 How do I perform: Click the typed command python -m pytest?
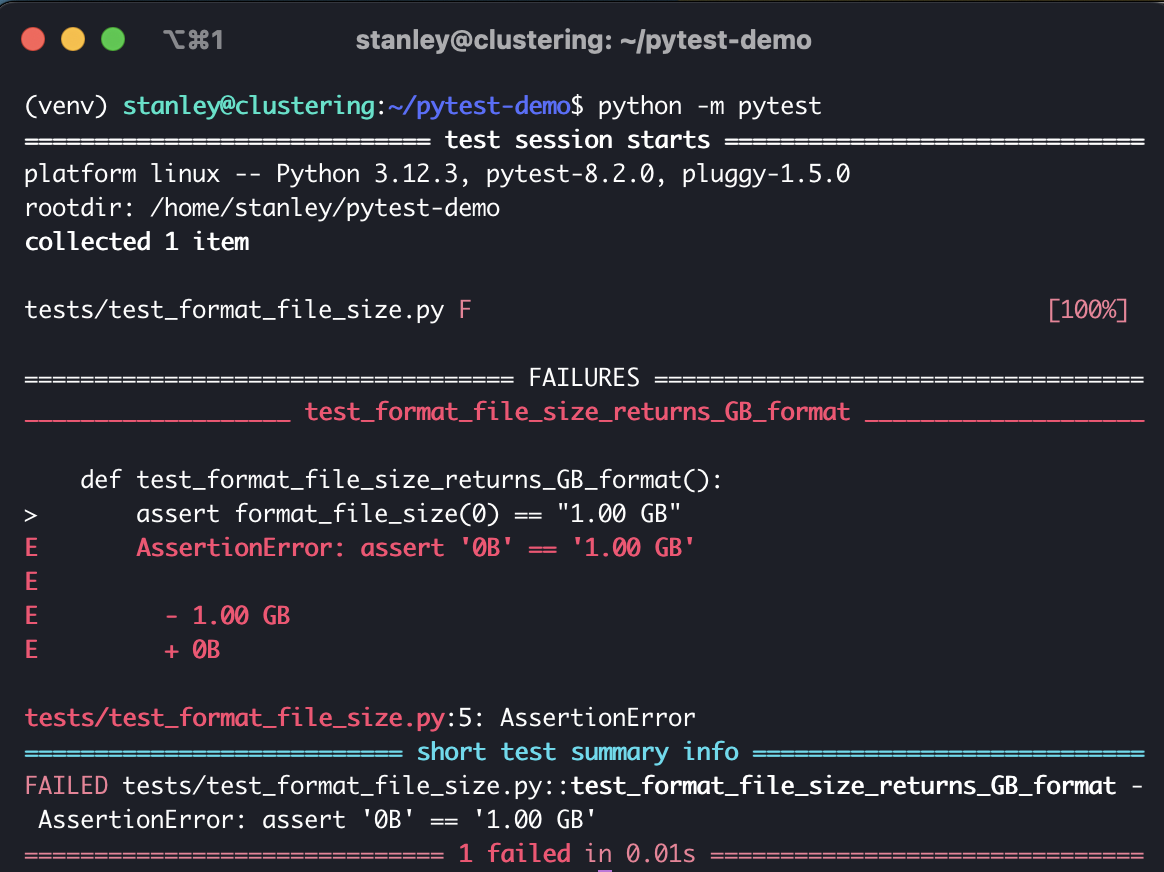(709, 106)
